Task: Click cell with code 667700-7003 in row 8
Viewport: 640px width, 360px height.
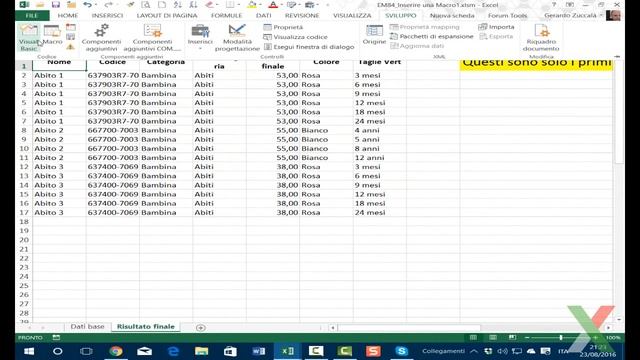Action: [113, 130]
